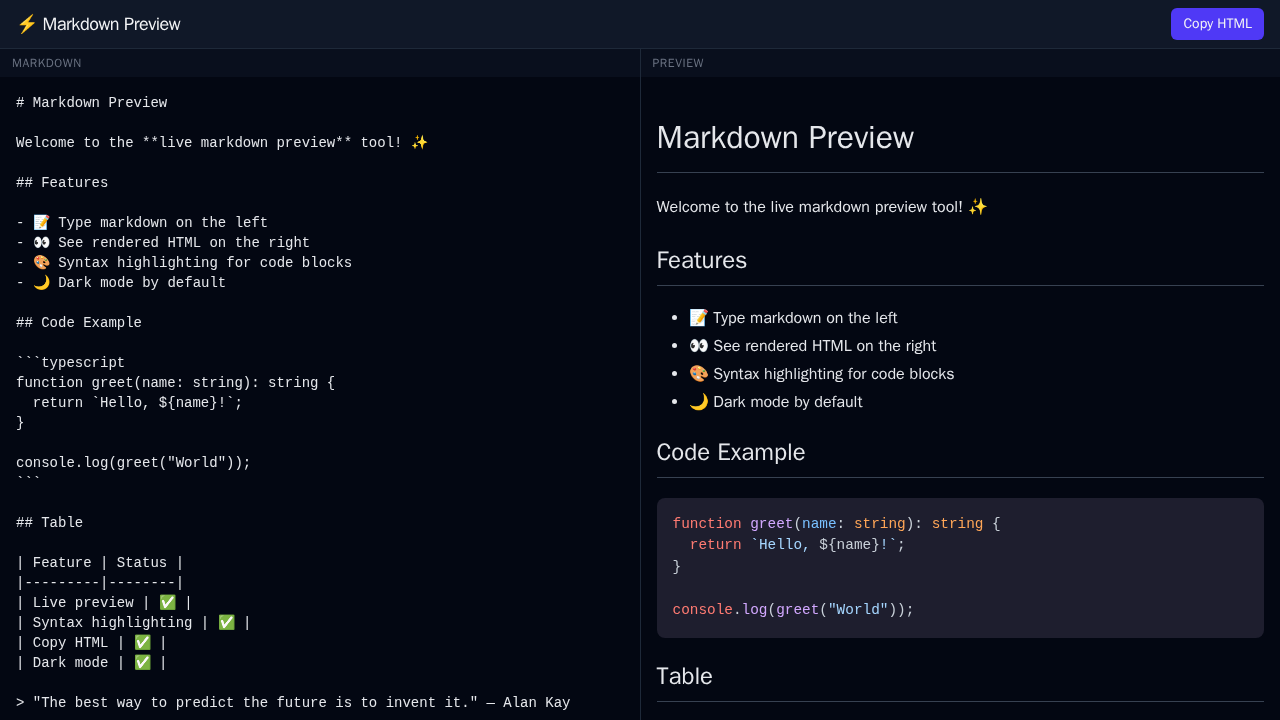Toggle the Dark mode checkmark in the table
The image size is (1280, 720).
pos(142,662)
